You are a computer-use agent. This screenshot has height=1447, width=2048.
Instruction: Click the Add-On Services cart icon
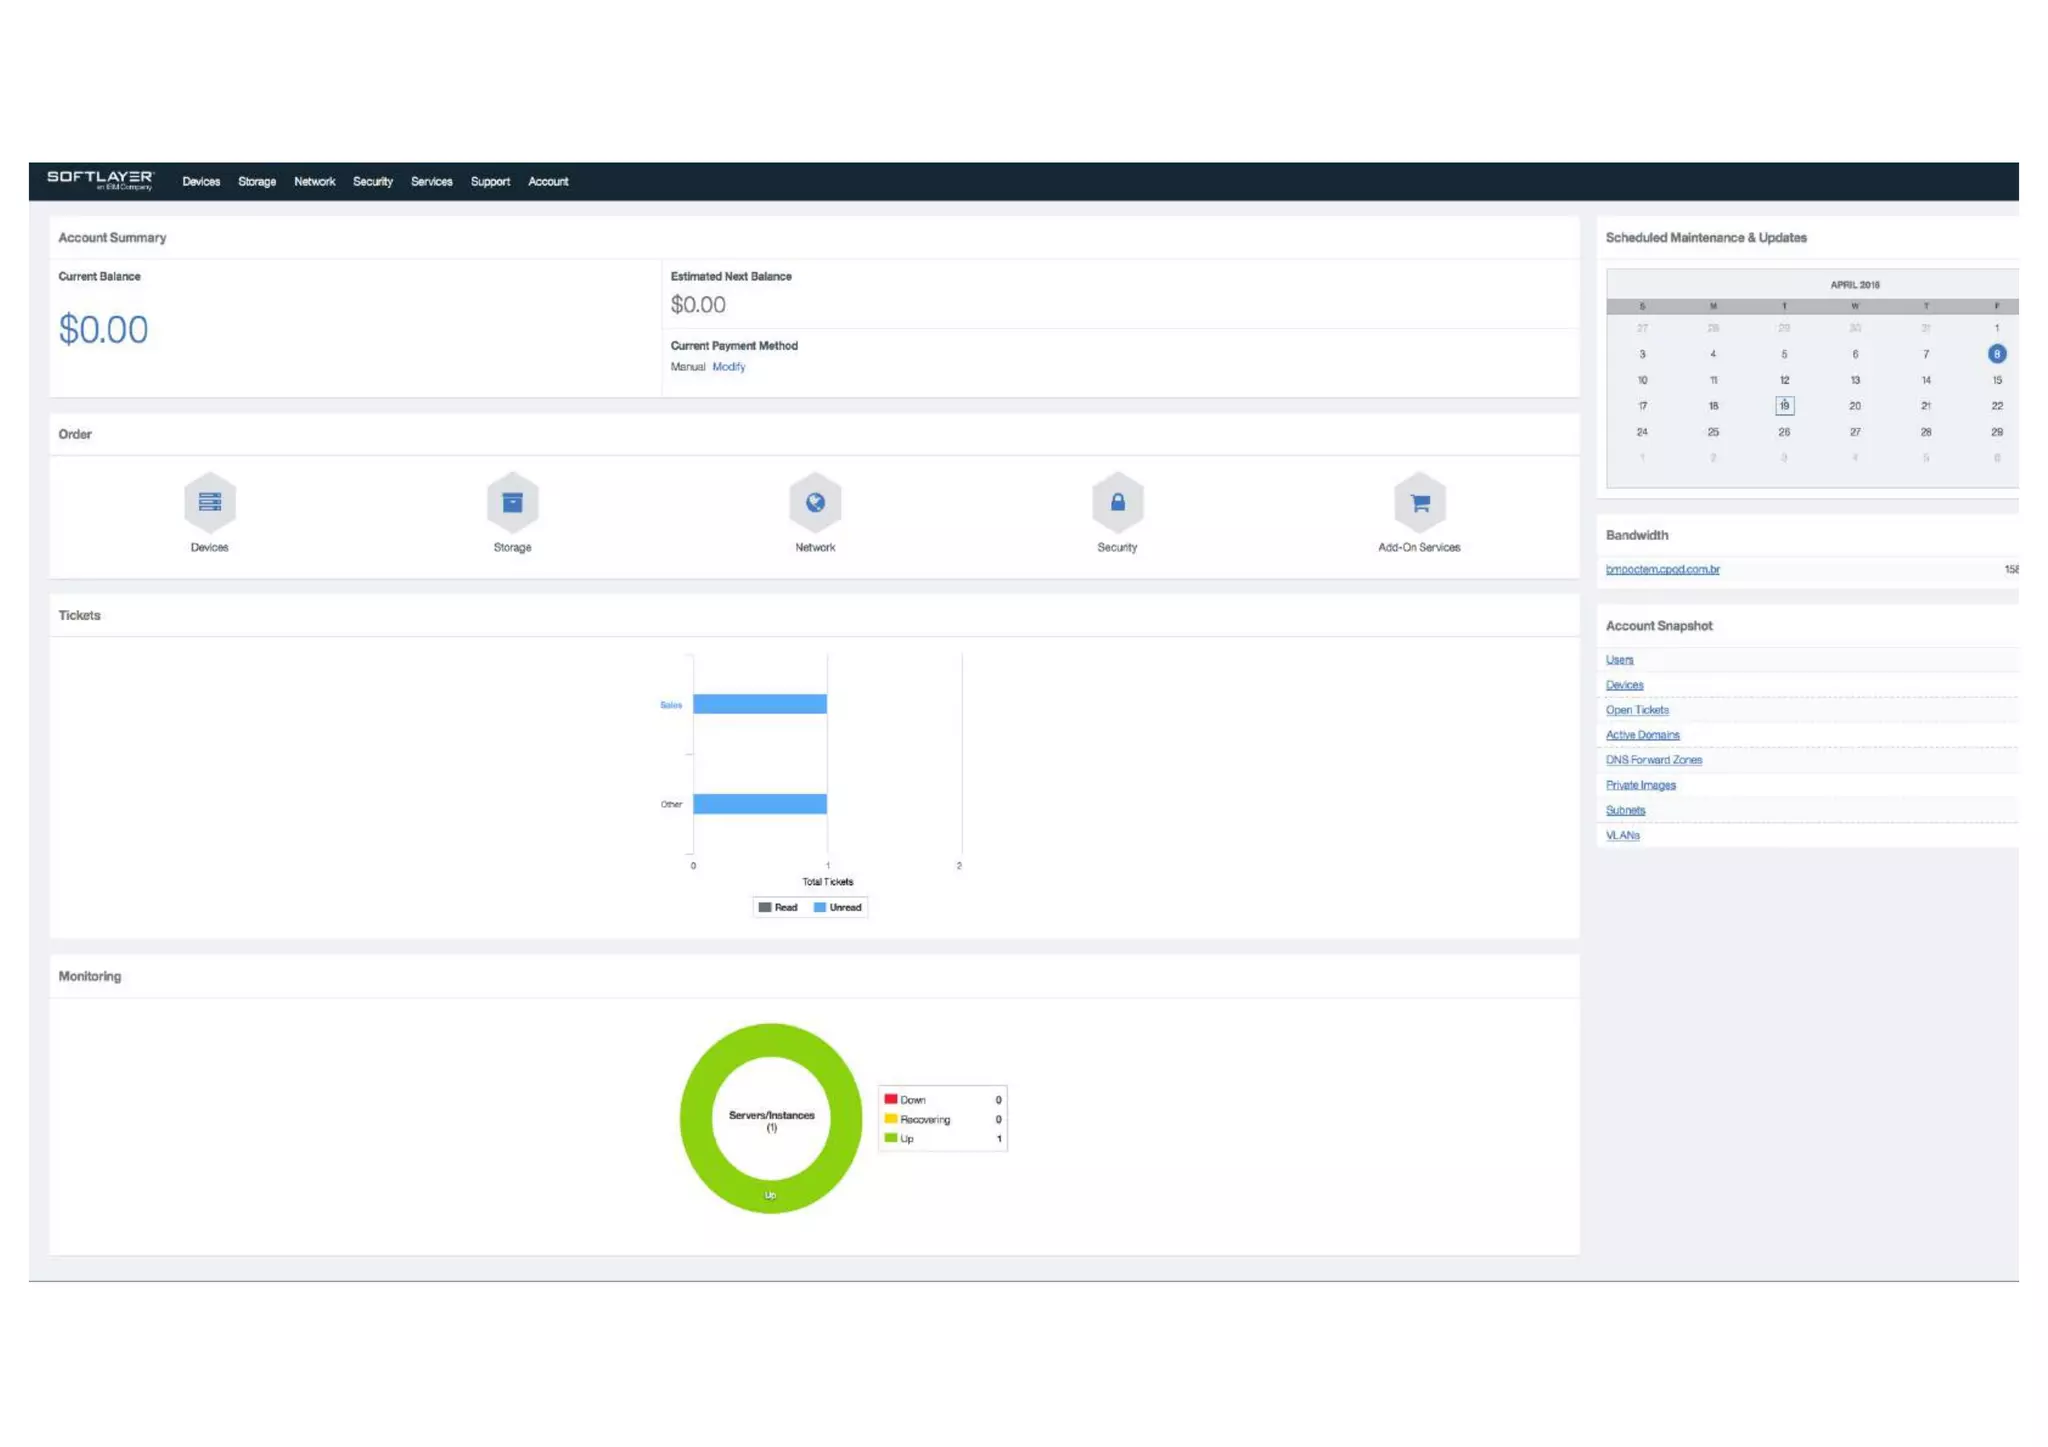click(1419, 502)
